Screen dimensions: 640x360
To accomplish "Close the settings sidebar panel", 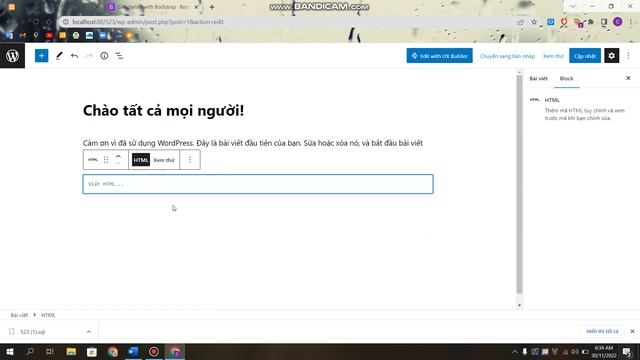I will (628, 78).
